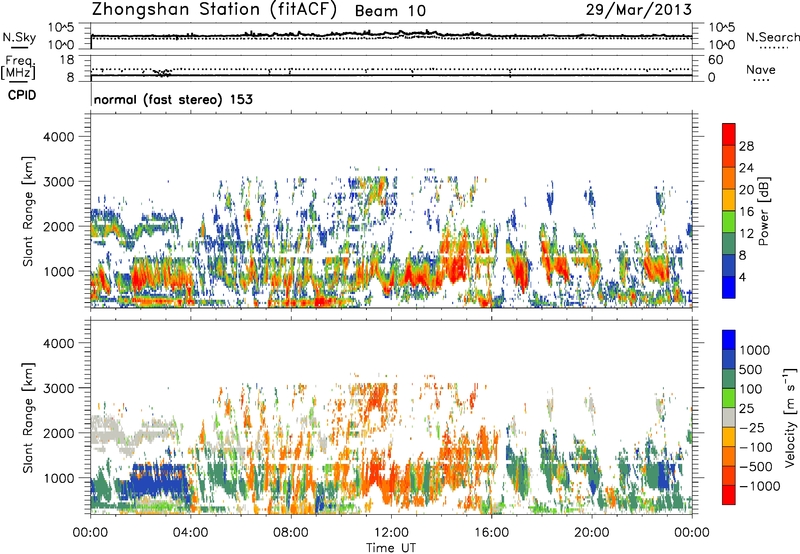Select the "12" label on Power scale

746,234
